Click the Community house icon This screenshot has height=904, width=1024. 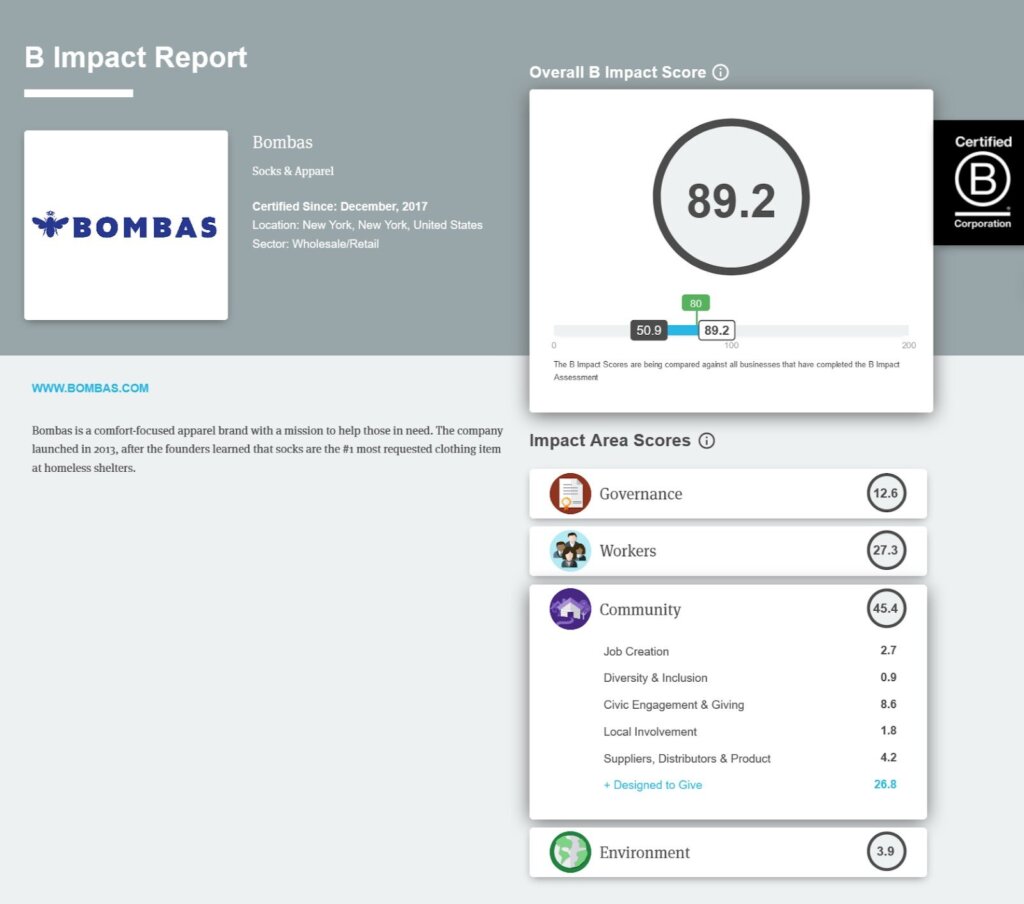coord(570,609)
